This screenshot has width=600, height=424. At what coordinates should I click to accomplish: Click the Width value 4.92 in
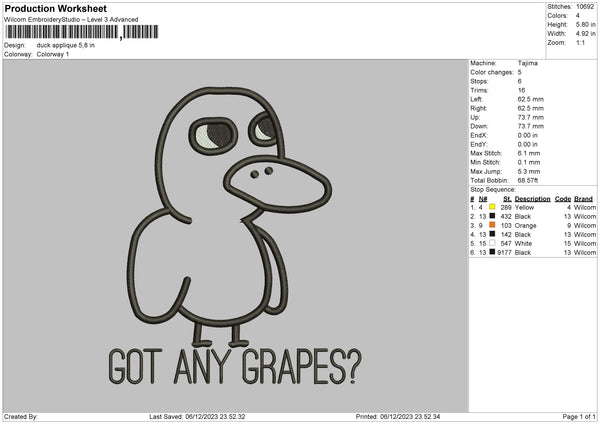pos(585,34)
